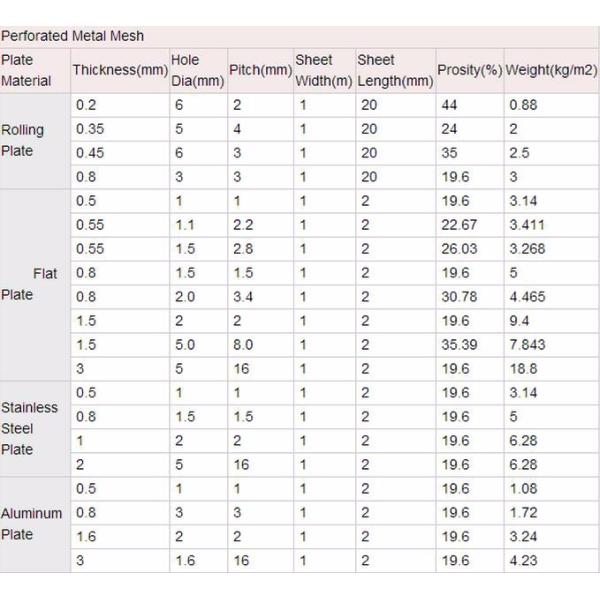Screen dimensions: 600x600
Task: Click the 0.35 thickness cell
Action: [89, 129]
